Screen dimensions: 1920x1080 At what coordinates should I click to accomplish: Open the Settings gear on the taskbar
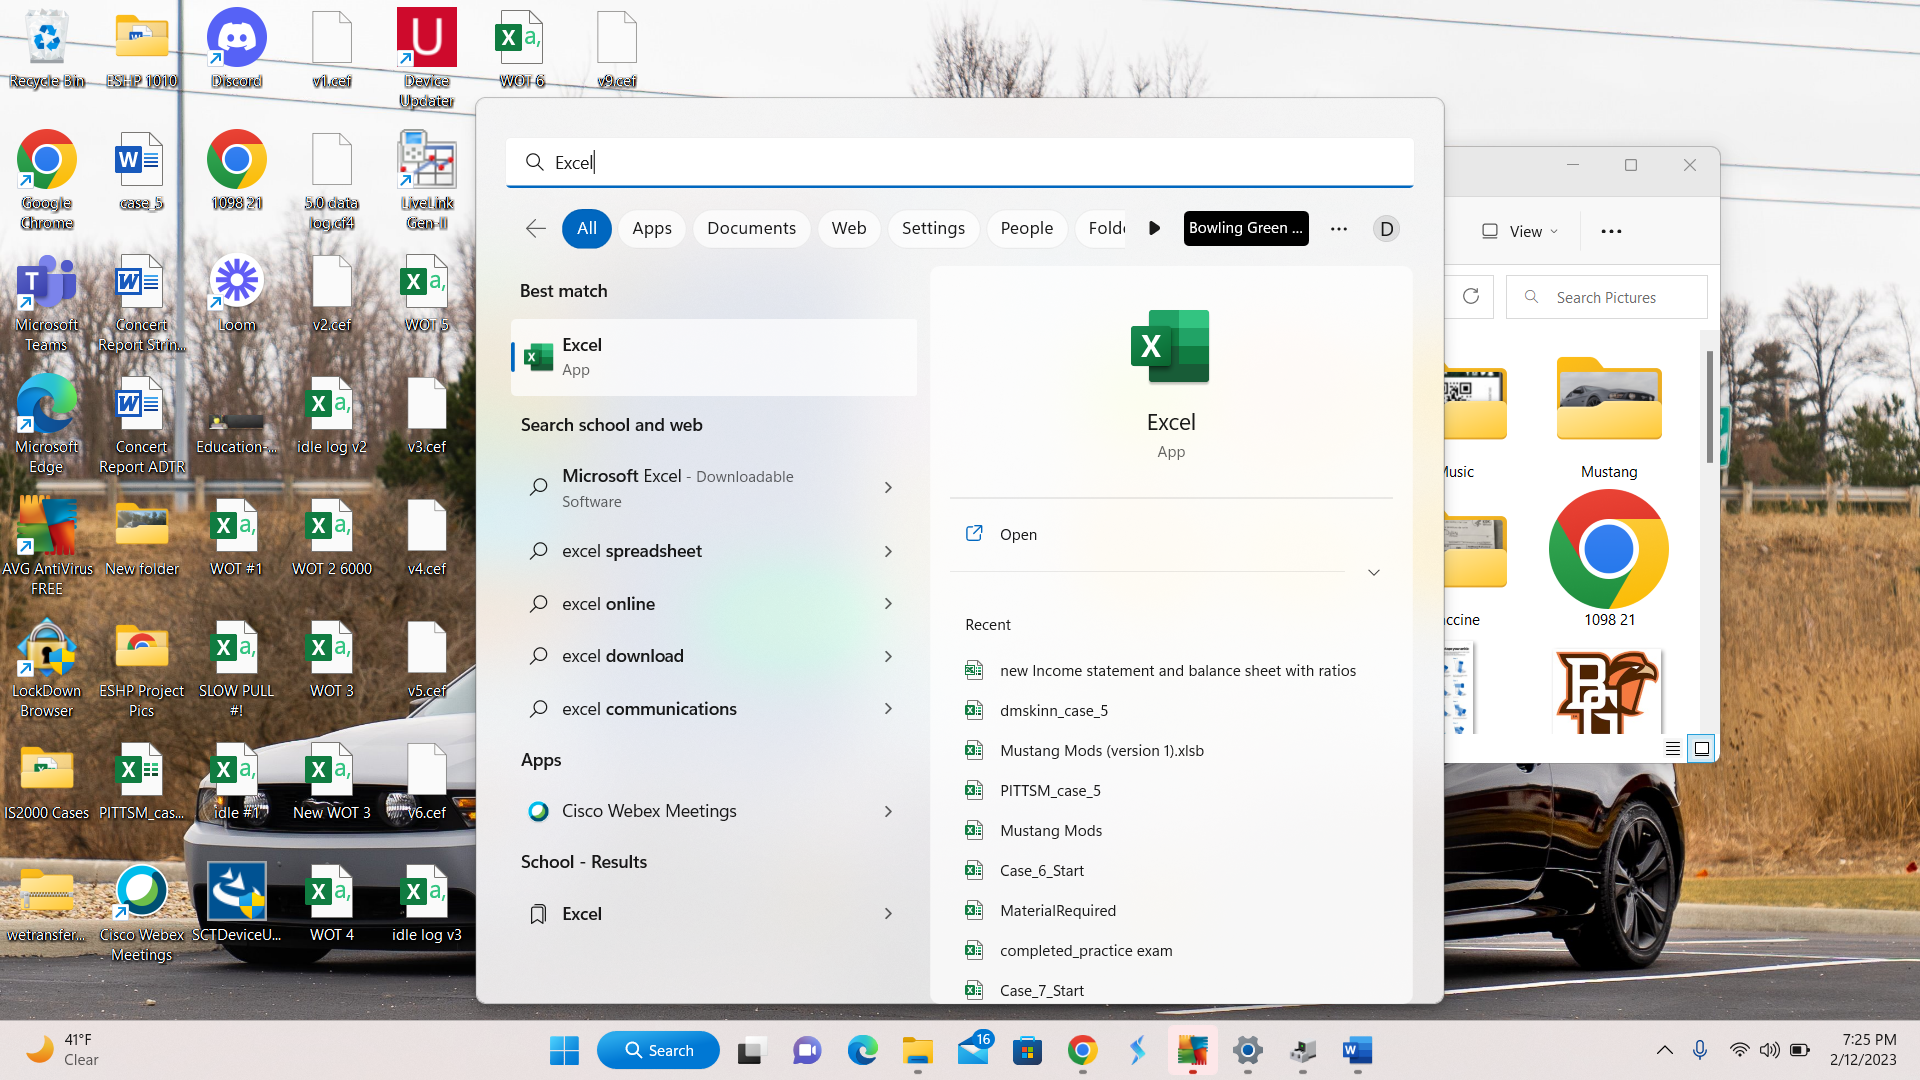(x=1246, y=1050)
